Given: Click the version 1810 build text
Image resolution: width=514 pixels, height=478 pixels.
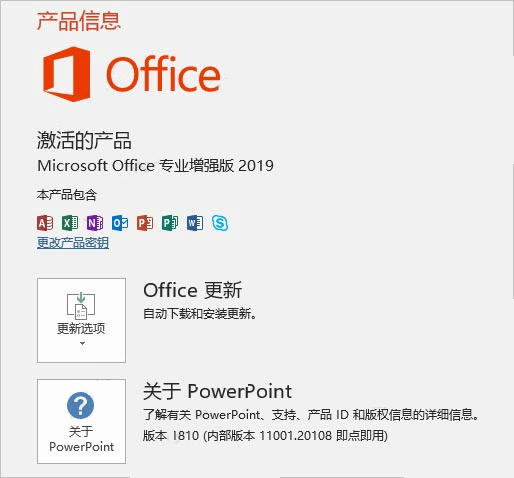Looking at the screenshot, I should (265, 435).
